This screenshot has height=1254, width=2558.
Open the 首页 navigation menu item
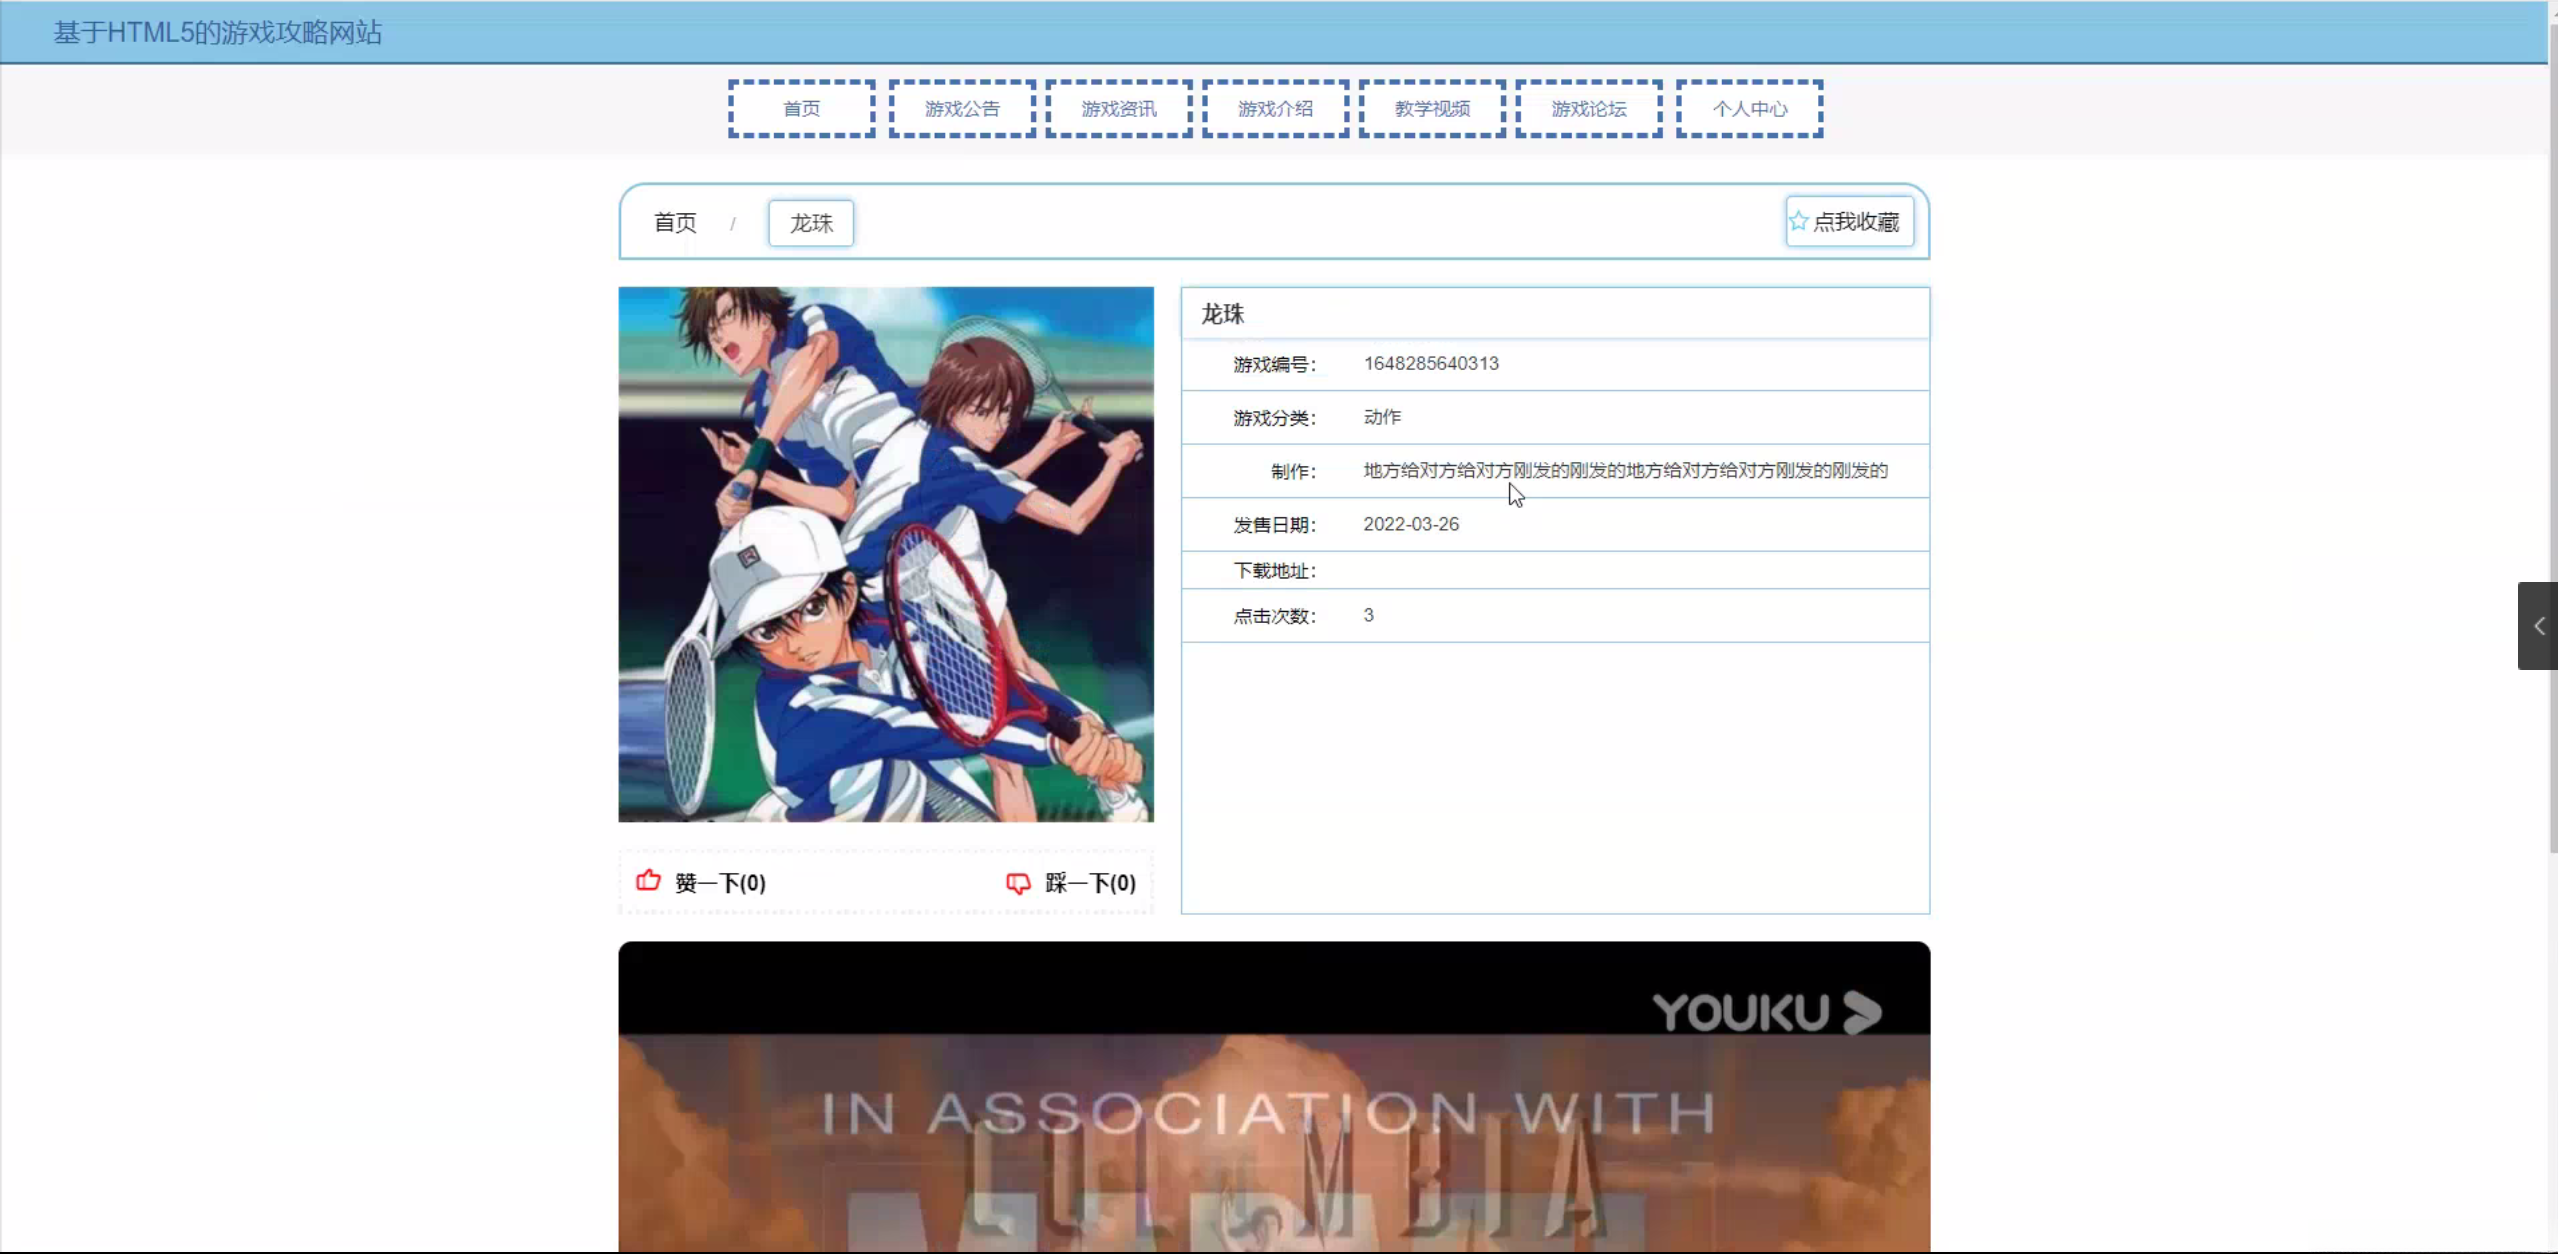801,109
